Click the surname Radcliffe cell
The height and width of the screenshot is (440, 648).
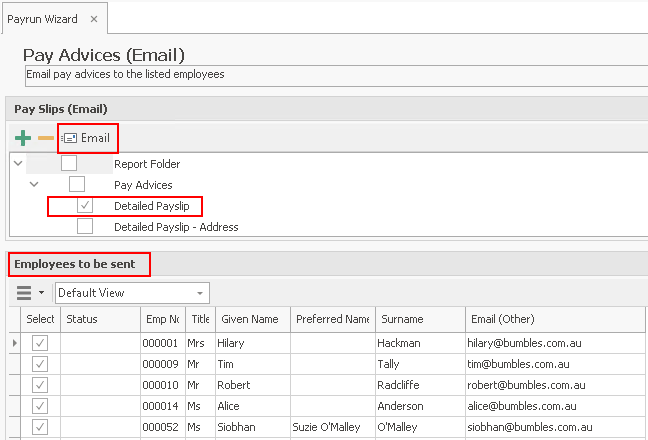pyautogui.click(x=420, y=385)
